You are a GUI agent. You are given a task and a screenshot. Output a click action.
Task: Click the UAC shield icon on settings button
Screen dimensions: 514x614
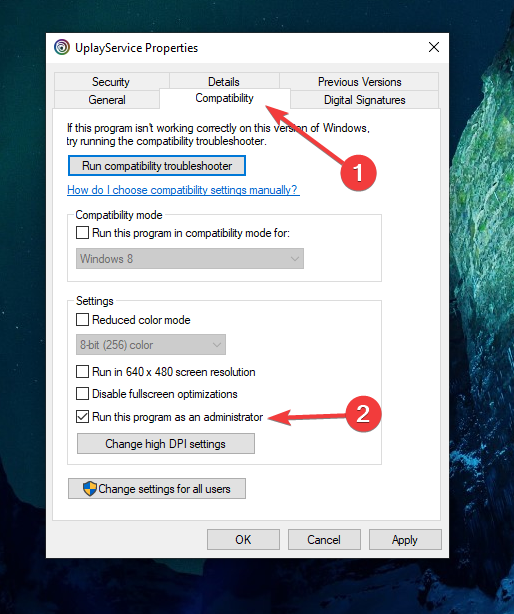90,489
